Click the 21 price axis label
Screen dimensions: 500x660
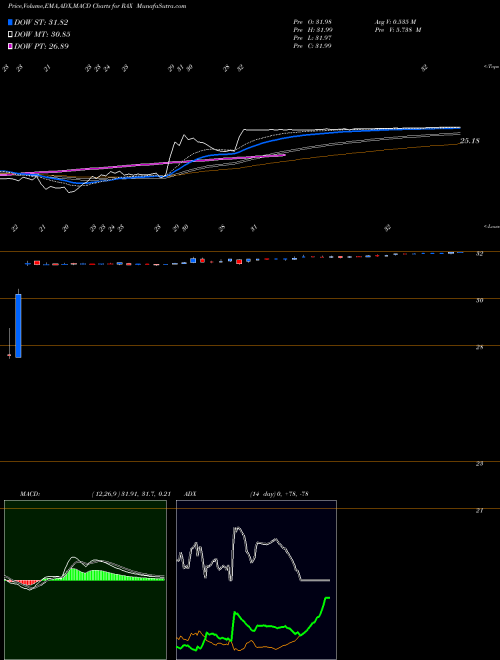479,511
